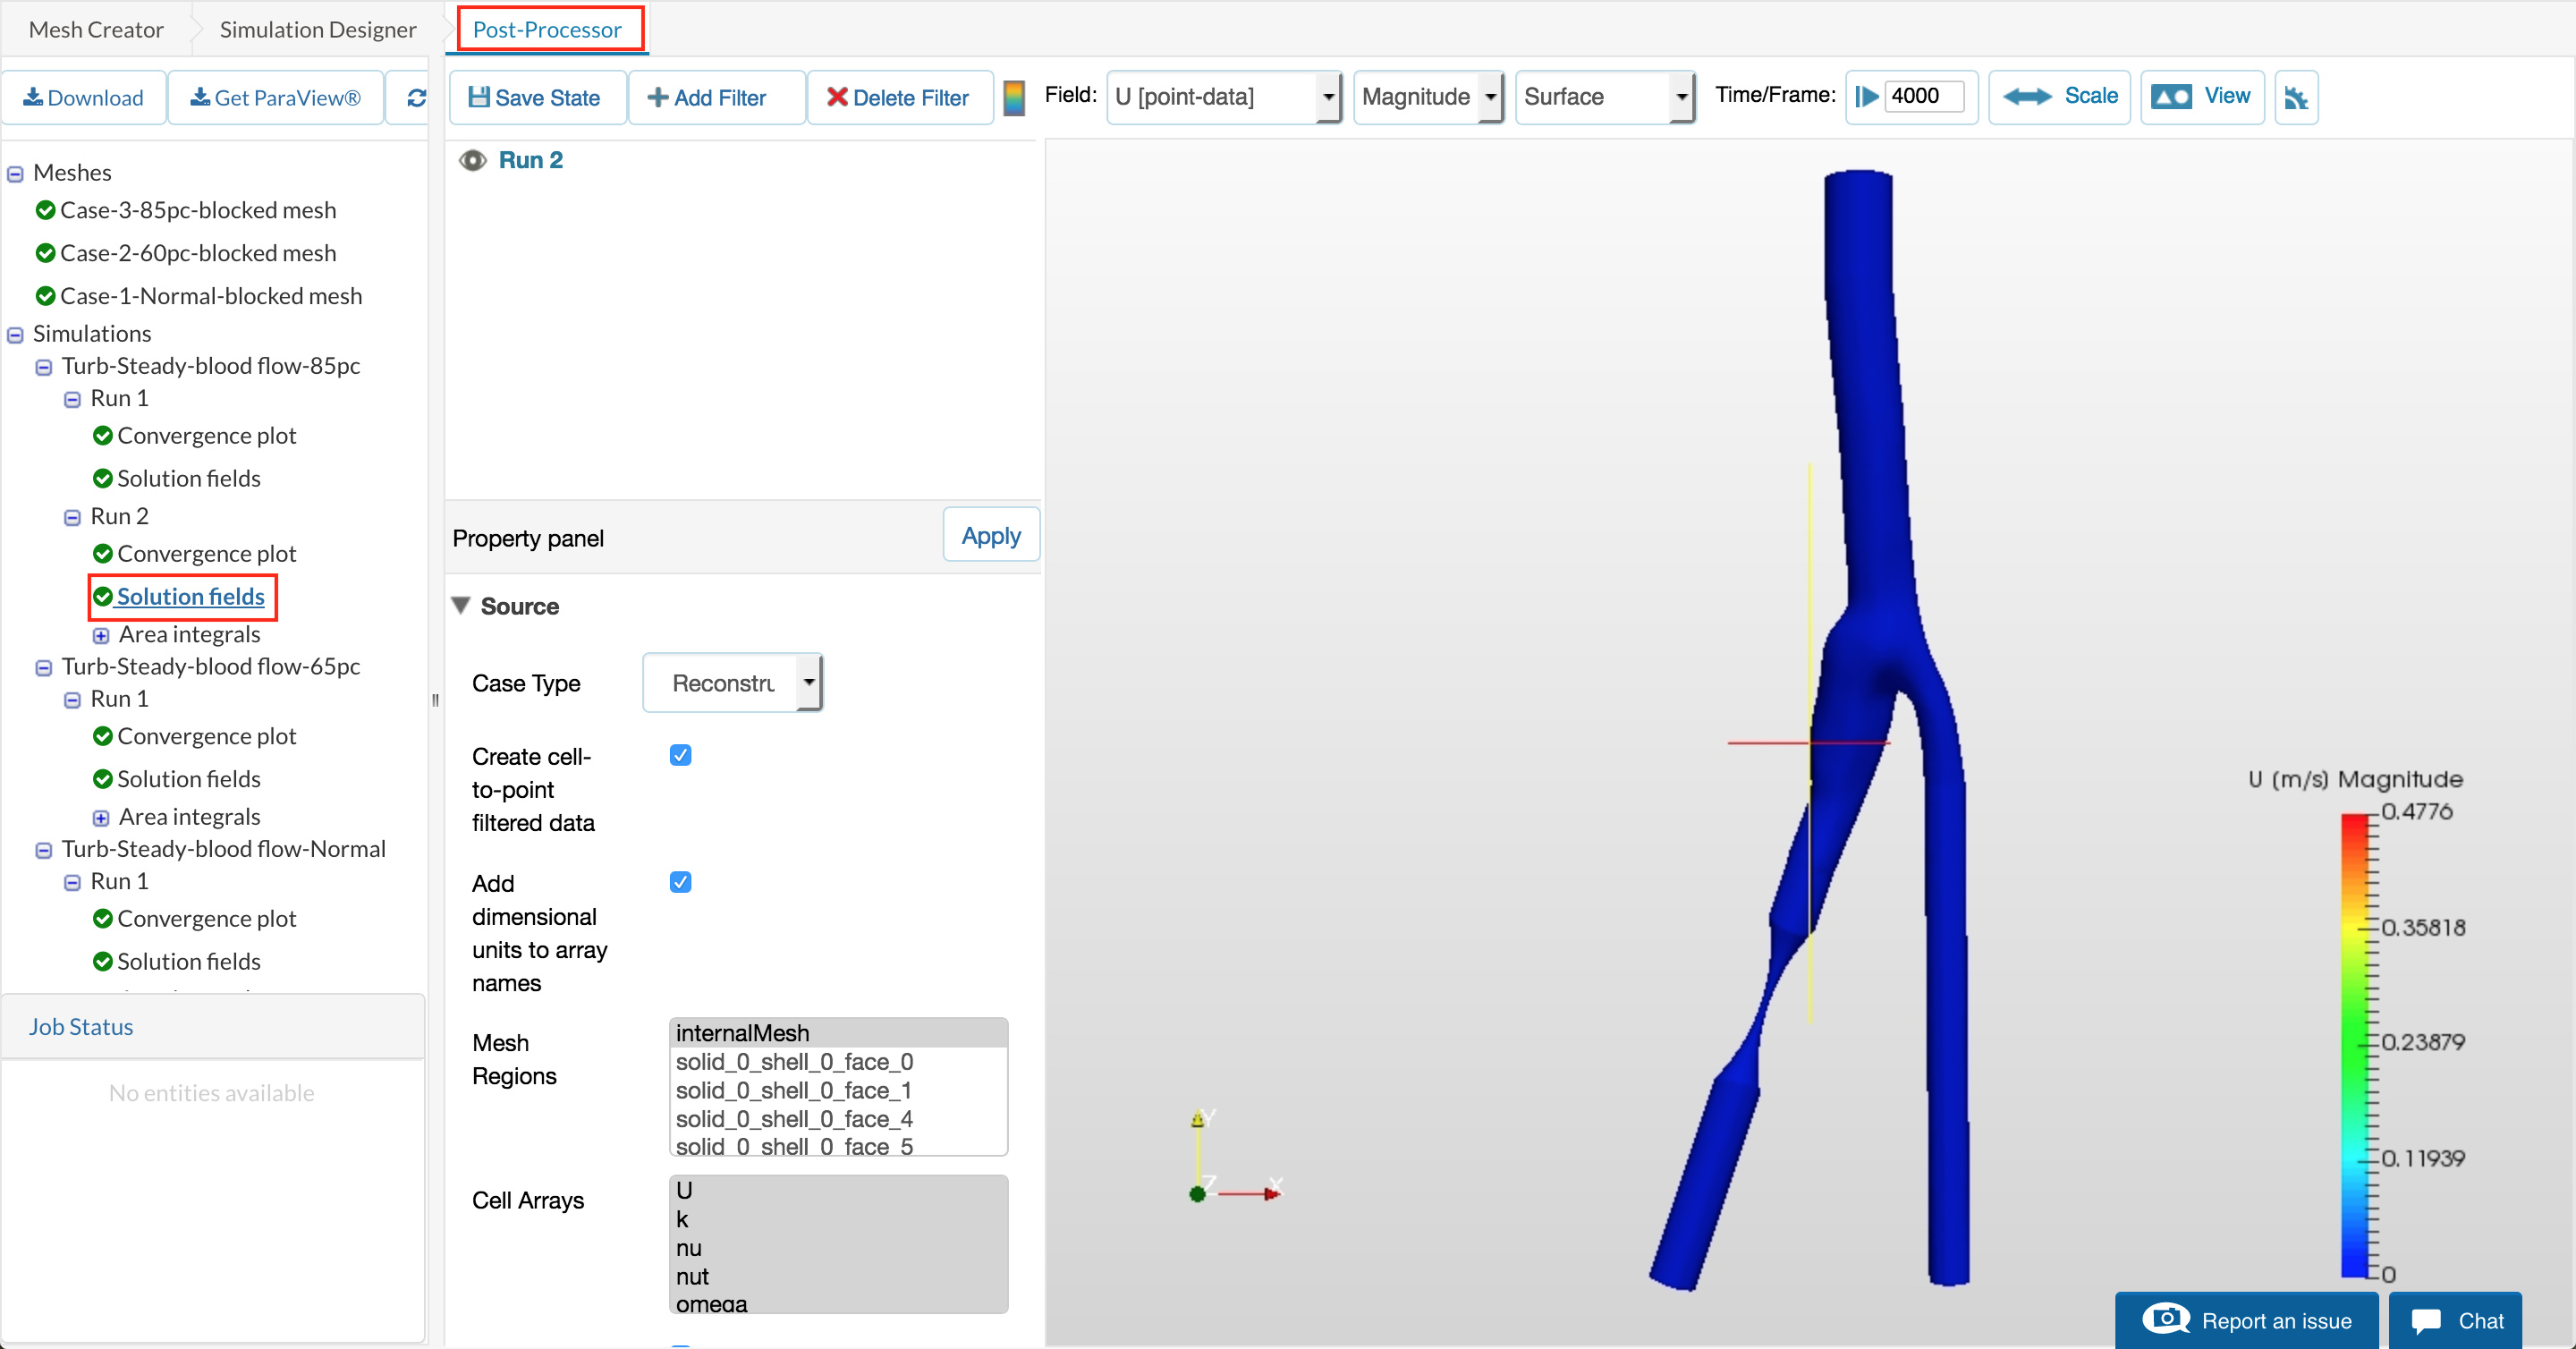2576x1349 pixels.
Task: Click the Apply button
Action: (x=990, y=535)
